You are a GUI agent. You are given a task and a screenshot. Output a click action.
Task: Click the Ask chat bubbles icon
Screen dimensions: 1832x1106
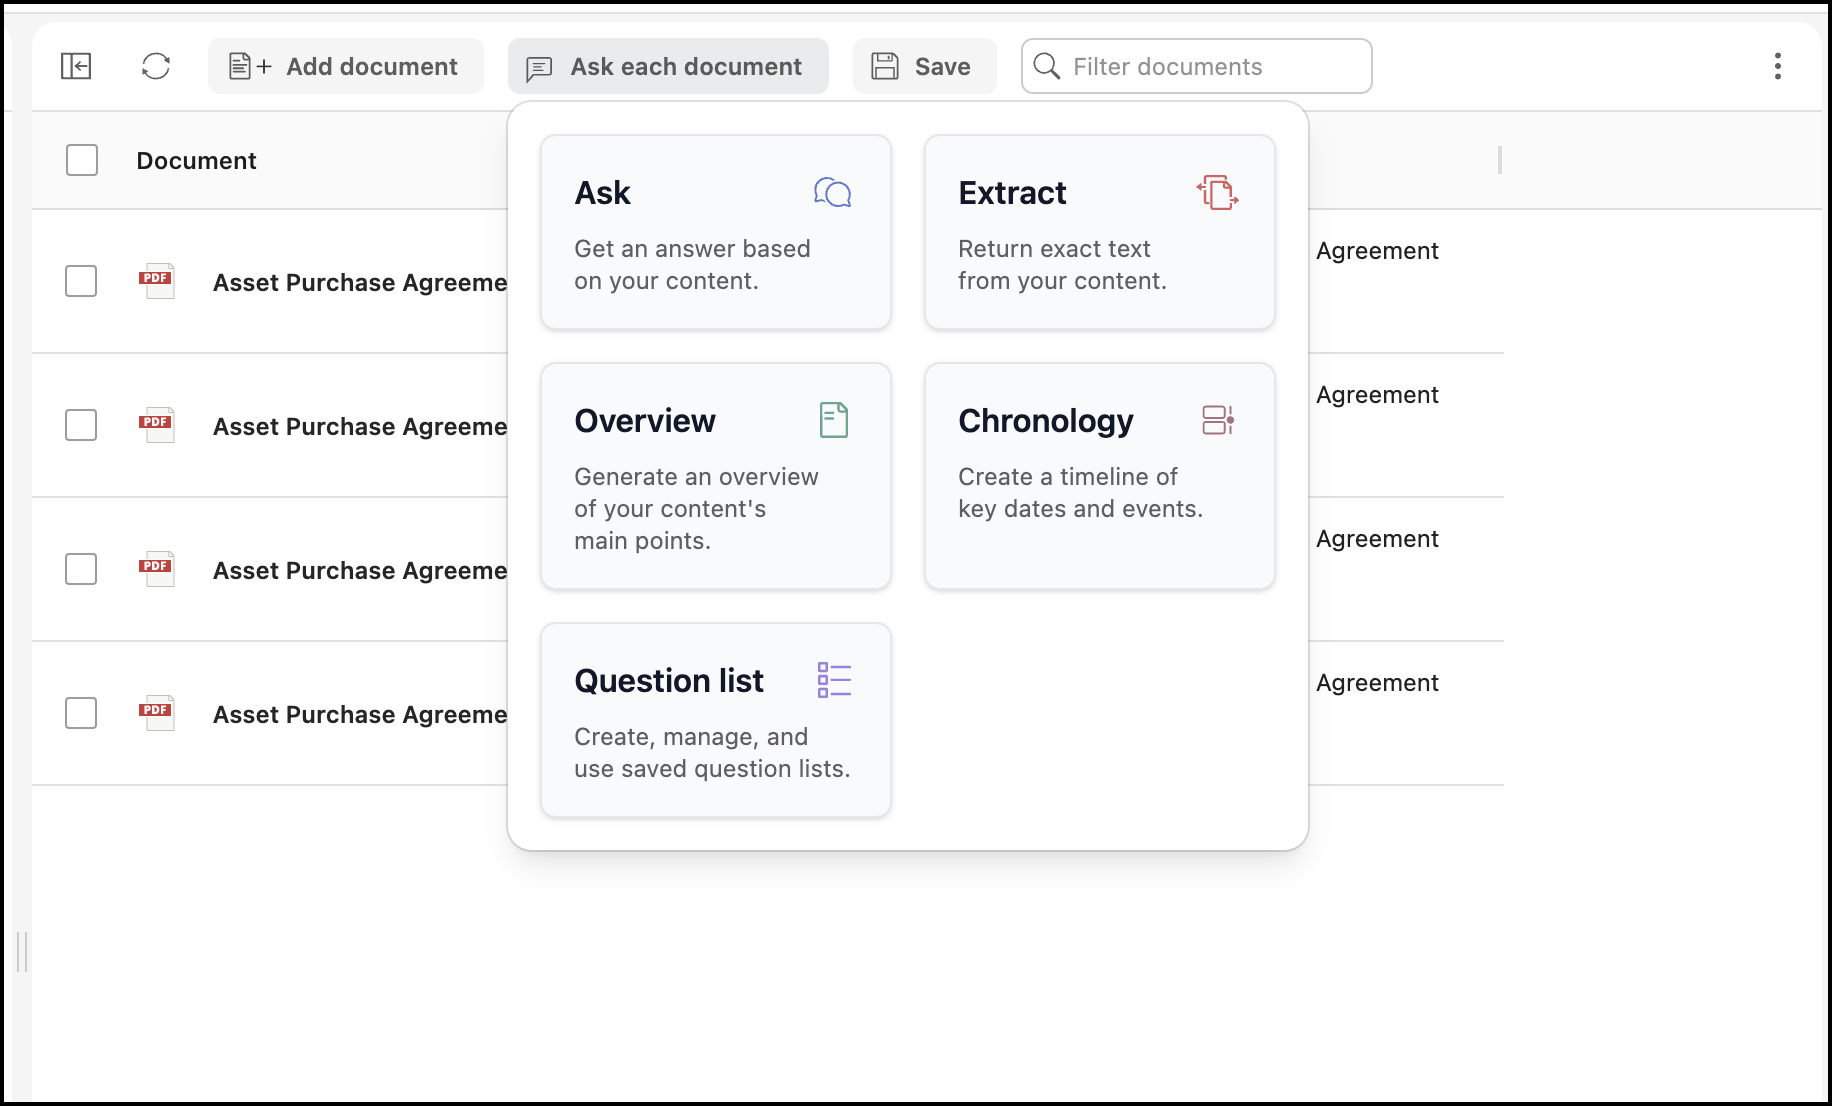click(x=832, y=192)
